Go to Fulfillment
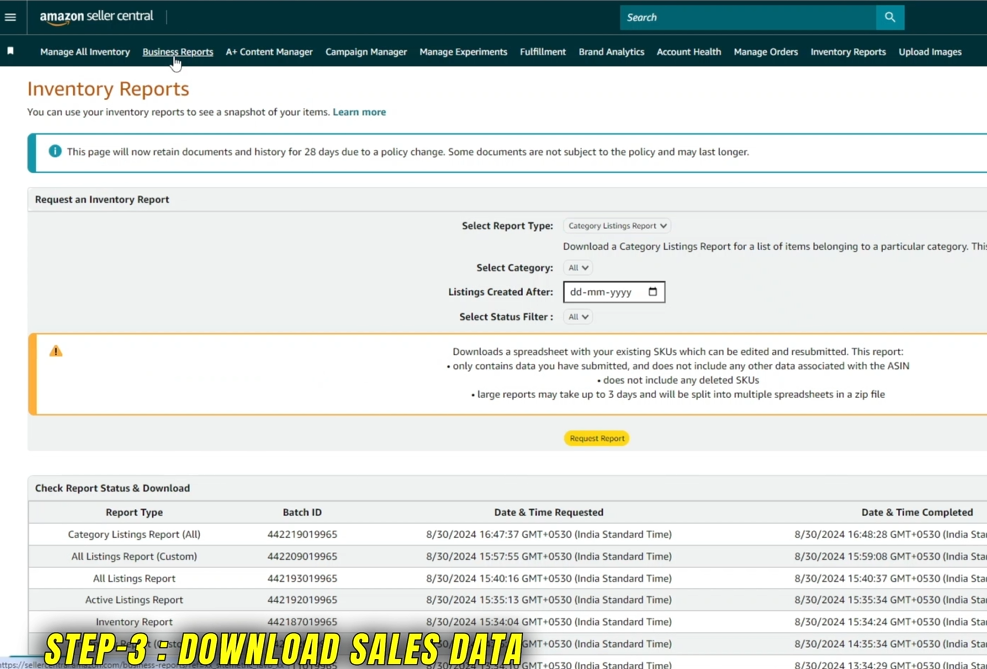The height and width of the screenshot is (669, 987). point(543,52)
